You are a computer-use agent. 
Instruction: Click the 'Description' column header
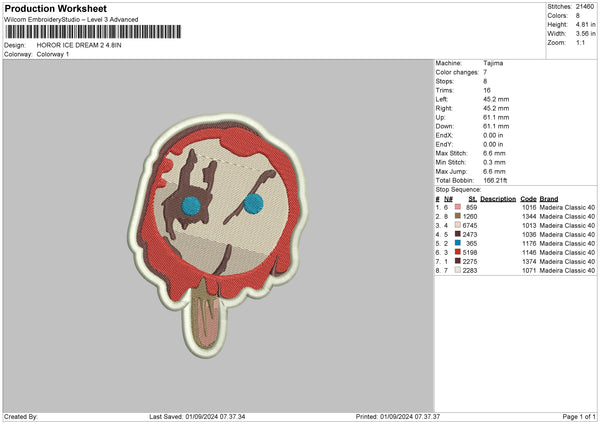coord(498,199)
